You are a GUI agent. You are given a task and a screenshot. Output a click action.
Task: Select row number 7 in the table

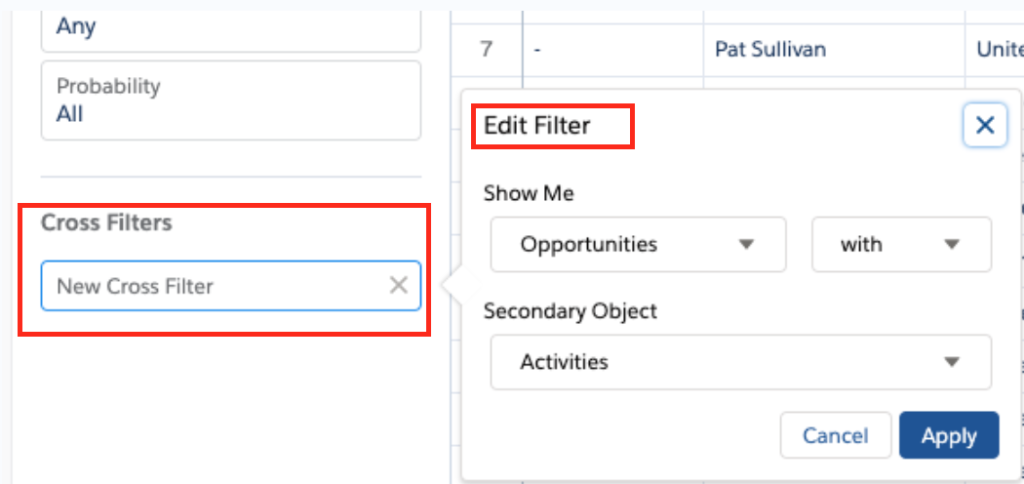(x=487, y=50)
